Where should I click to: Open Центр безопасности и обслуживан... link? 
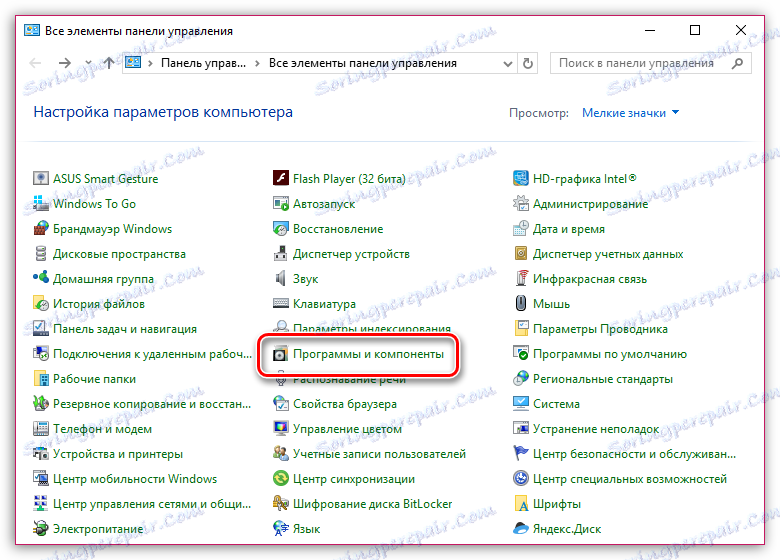(x=634, y=454)
